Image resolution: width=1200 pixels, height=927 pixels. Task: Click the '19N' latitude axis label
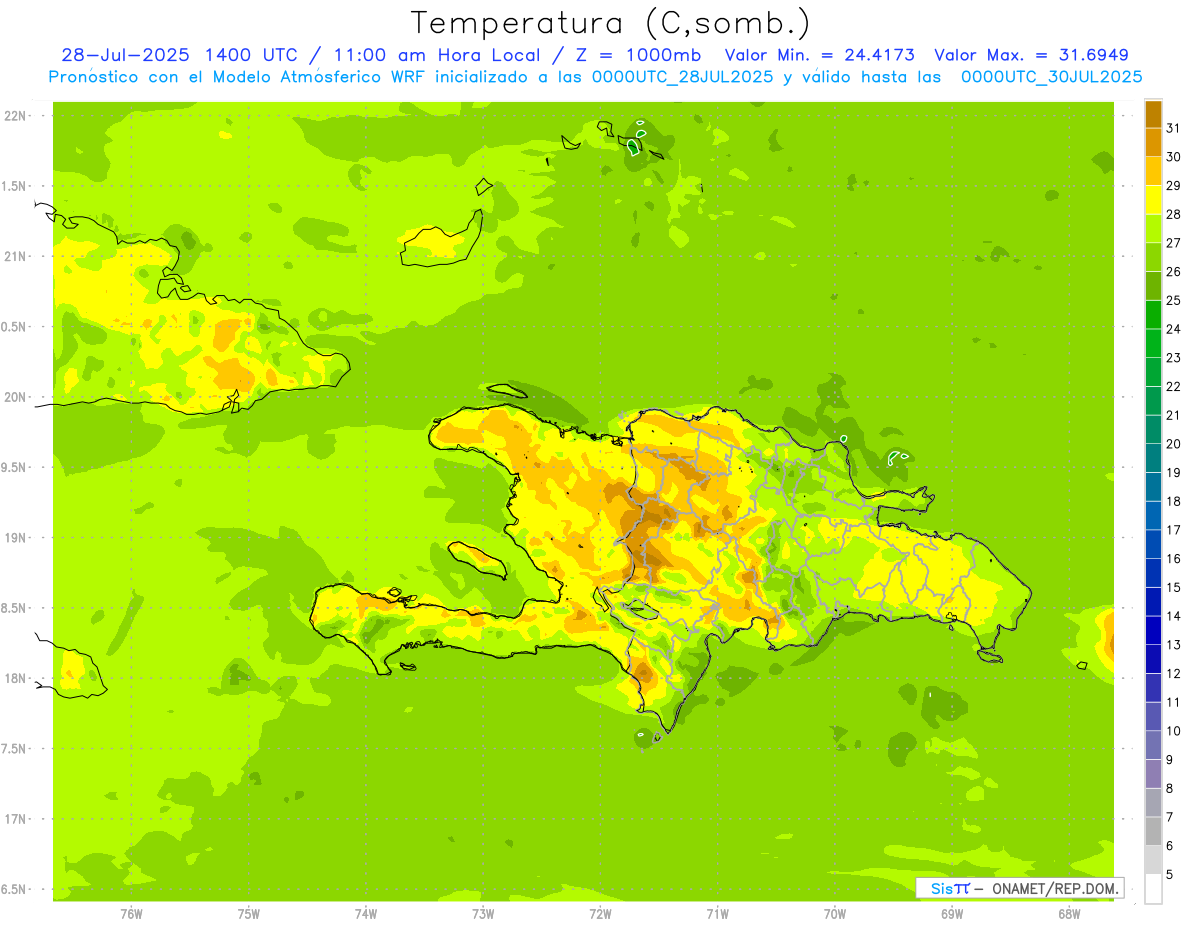[x=16, y=537]
